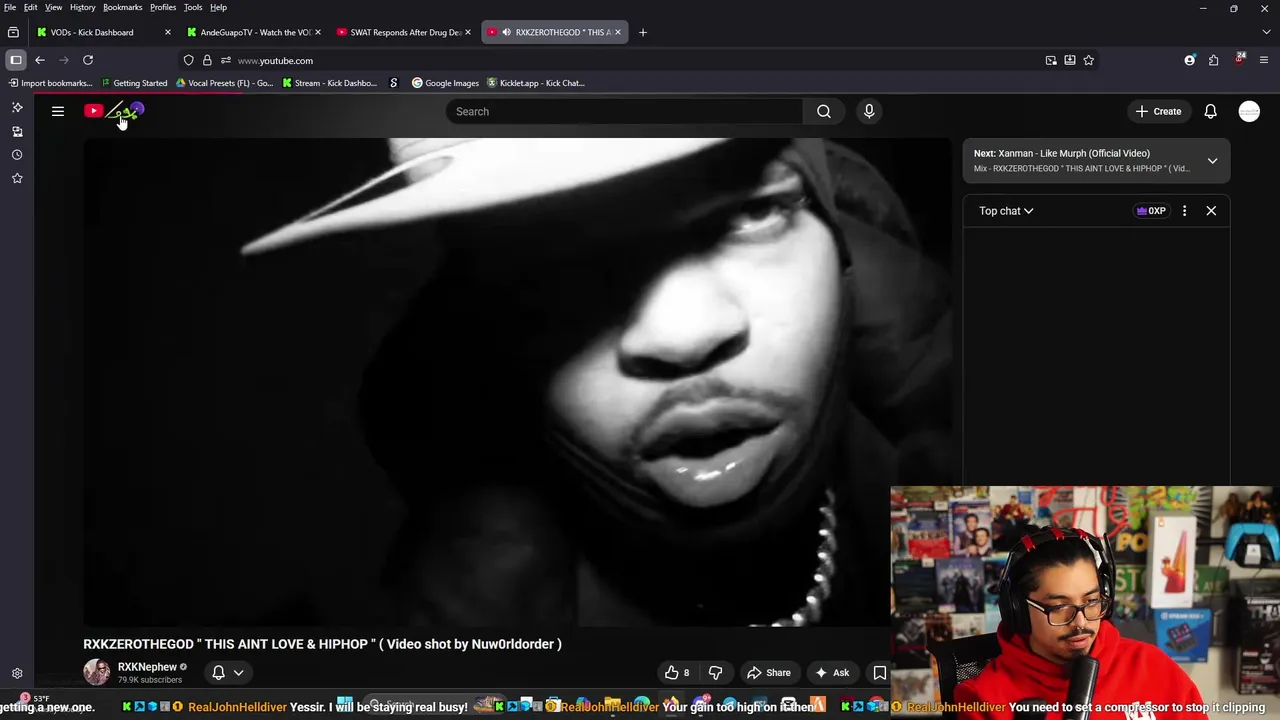Open Stream - Kick Dashboard bookmark
The image size is (1280, 720).
tap(330, 83)
